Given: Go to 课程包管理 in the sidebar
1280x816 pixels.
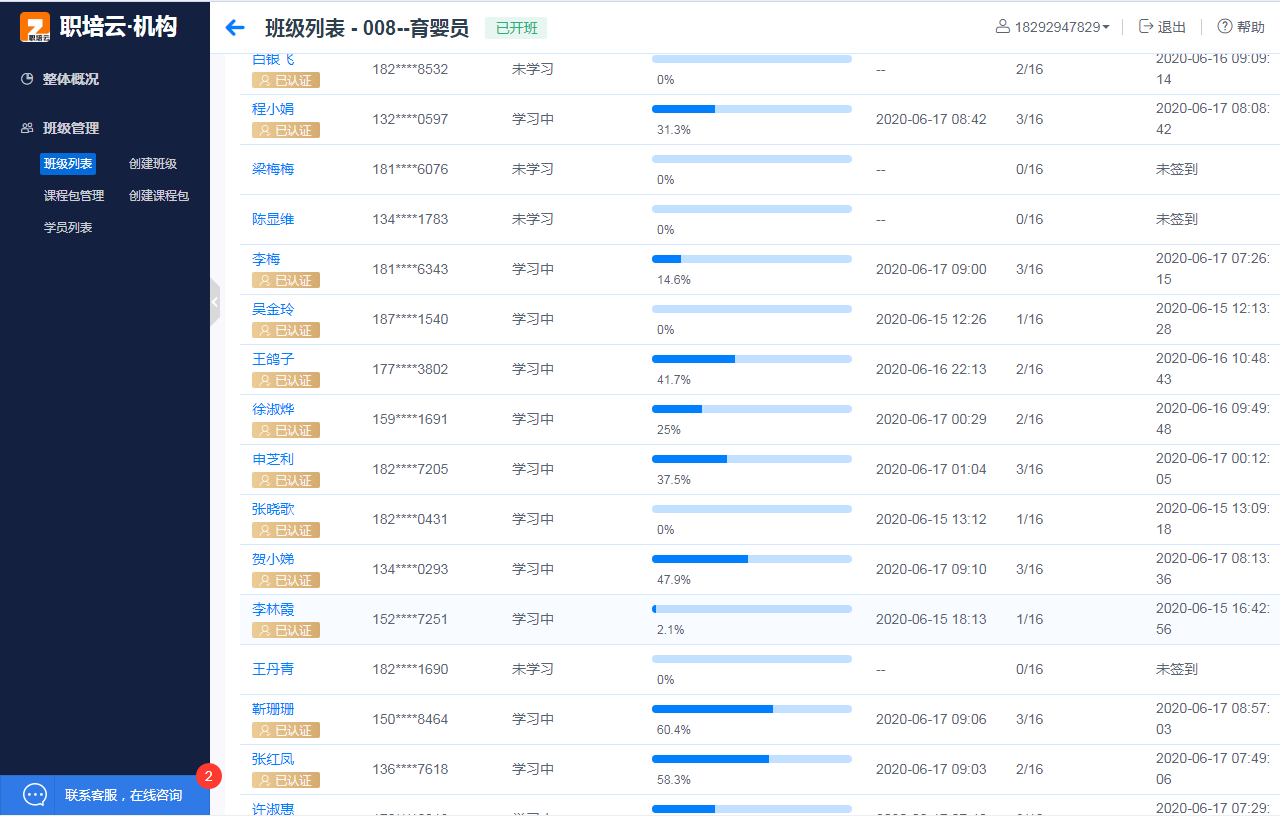Looking at the screenshot, I should [74, 196].
